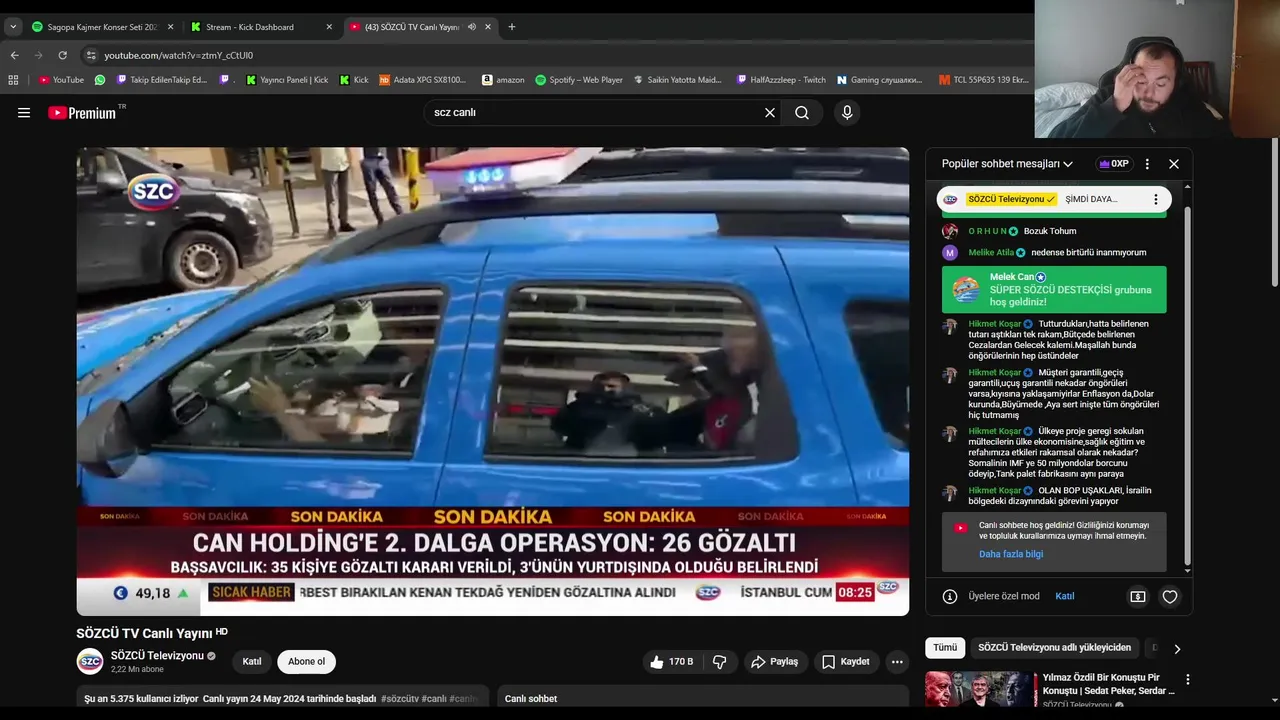The width and height of the screenshot is (1280, 720).
Task: Close the live chat panel
Action: click(x=1174, y=164)
